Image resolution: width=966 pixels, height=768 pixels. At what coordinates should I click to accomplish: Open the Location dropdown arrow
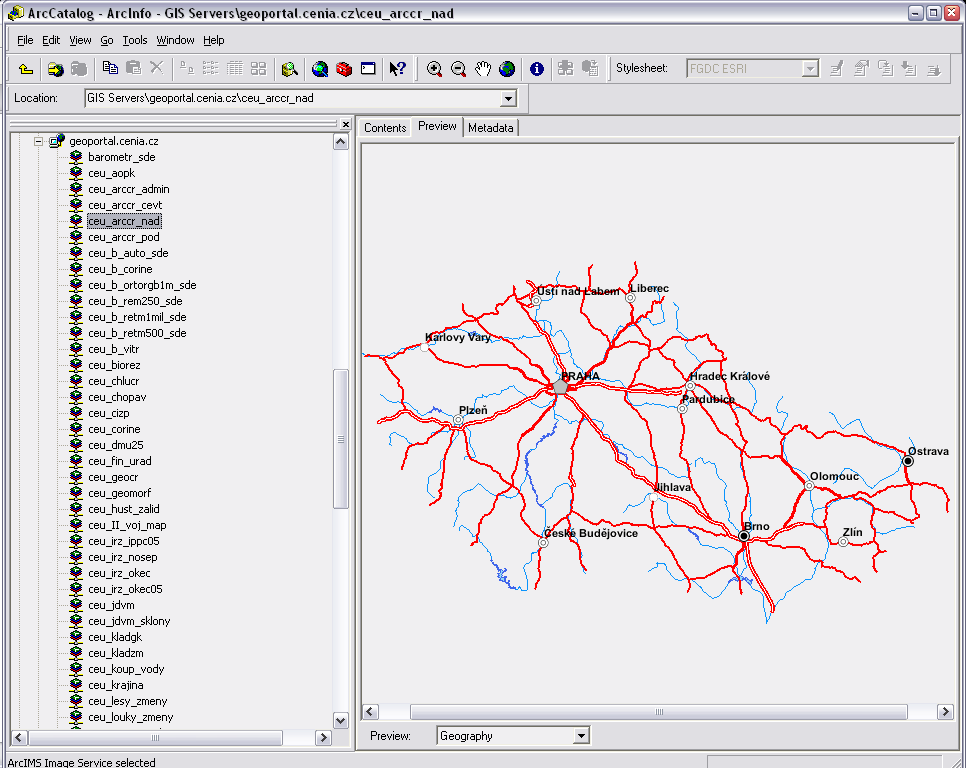point(508,99)
